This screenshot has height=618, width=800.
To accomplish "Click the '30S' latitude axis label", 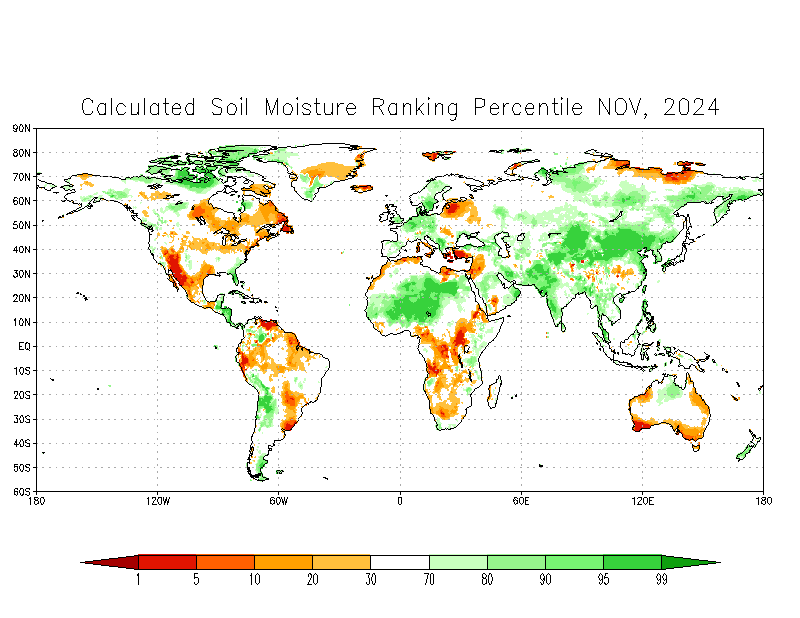I will 22,419.
